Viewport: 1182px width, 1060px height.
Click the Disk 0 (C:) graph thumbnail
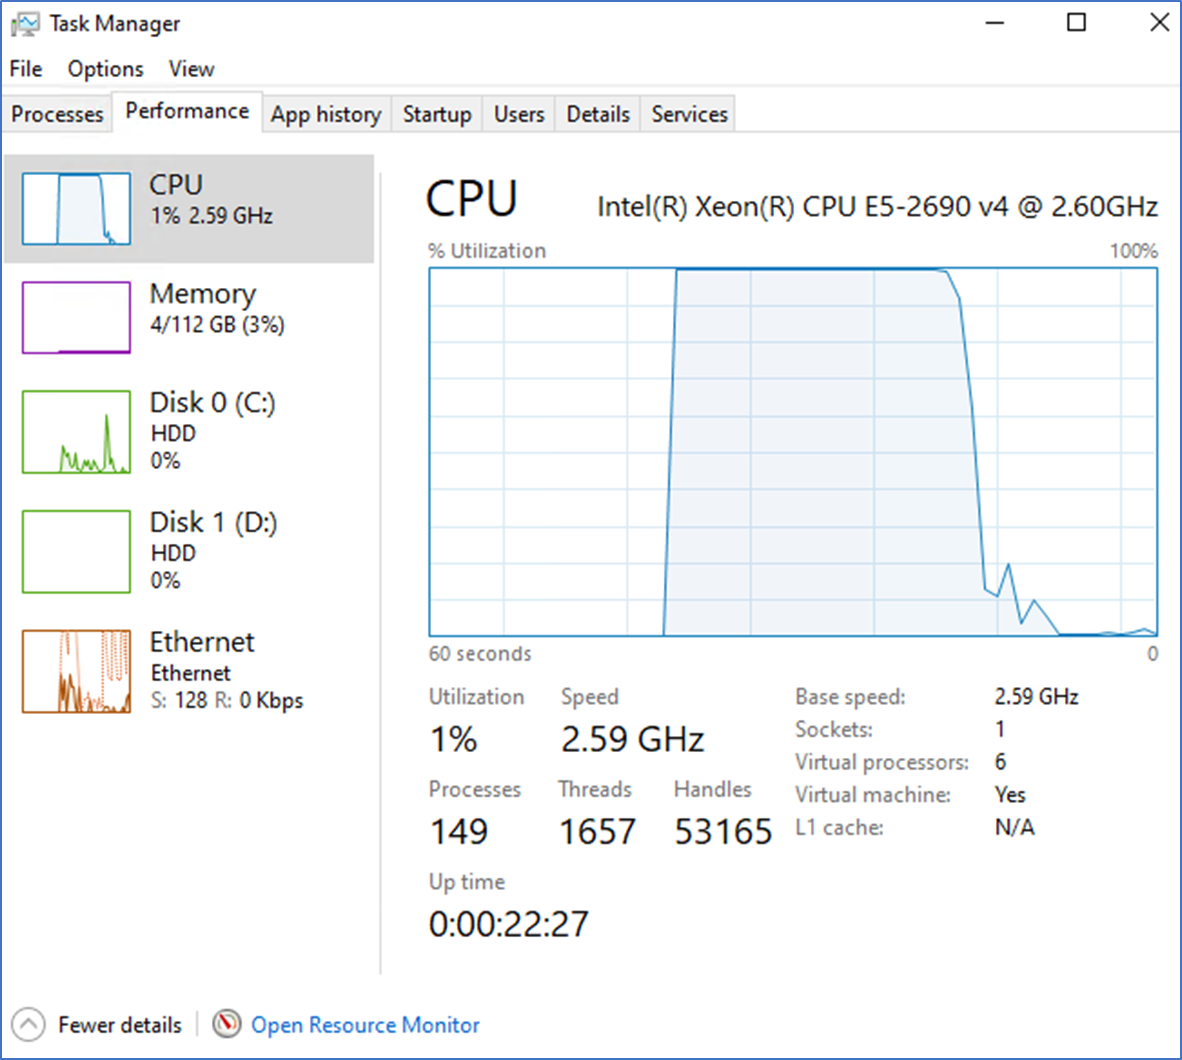click(76, 432)
